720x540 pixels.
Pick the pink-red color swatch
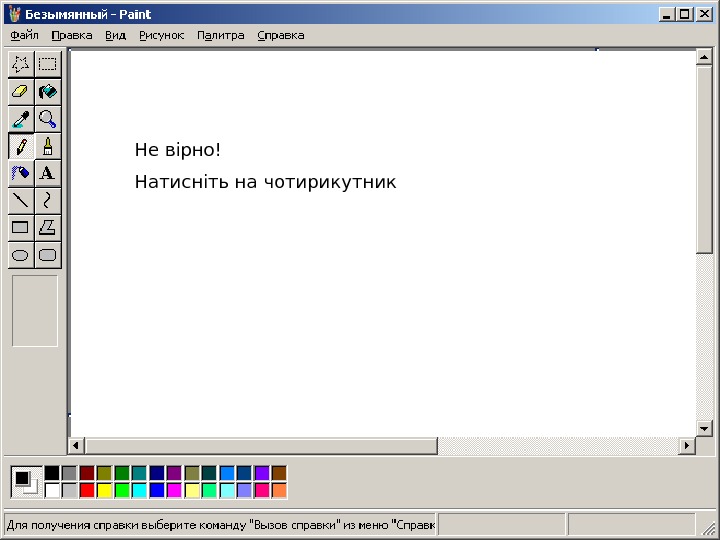[x=261, y=490]
